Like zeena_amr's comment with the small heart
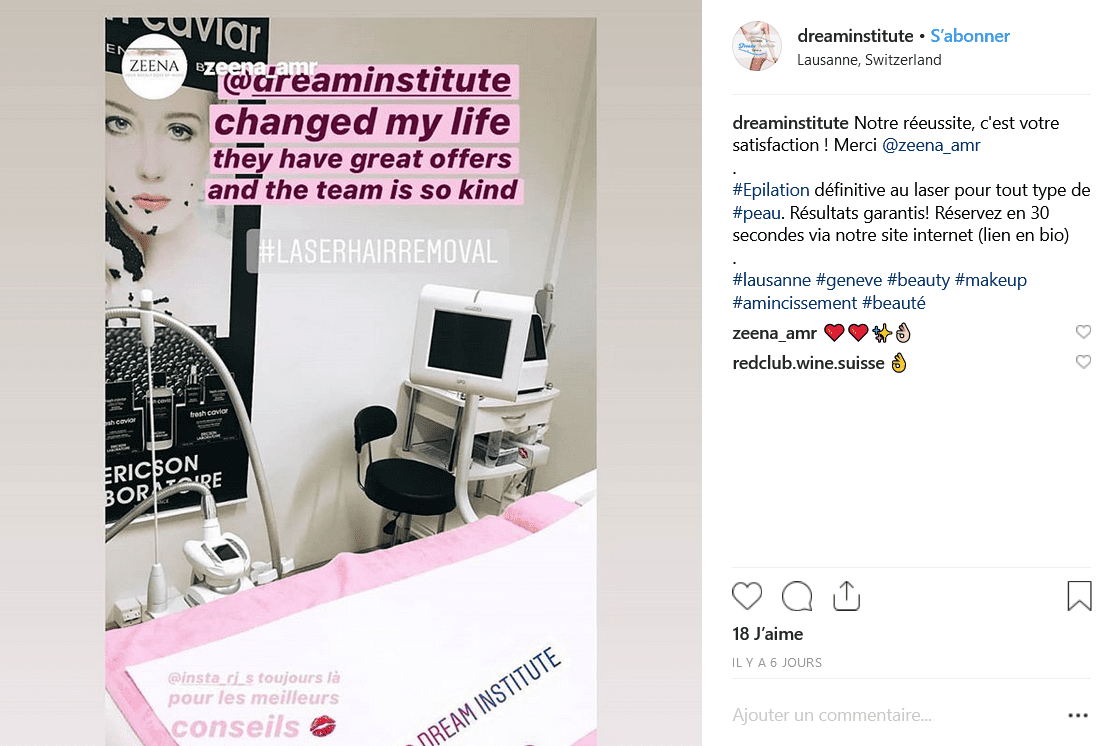Image resolution: width=1119 pixels, height=746 pixels. click(1083, 332)
